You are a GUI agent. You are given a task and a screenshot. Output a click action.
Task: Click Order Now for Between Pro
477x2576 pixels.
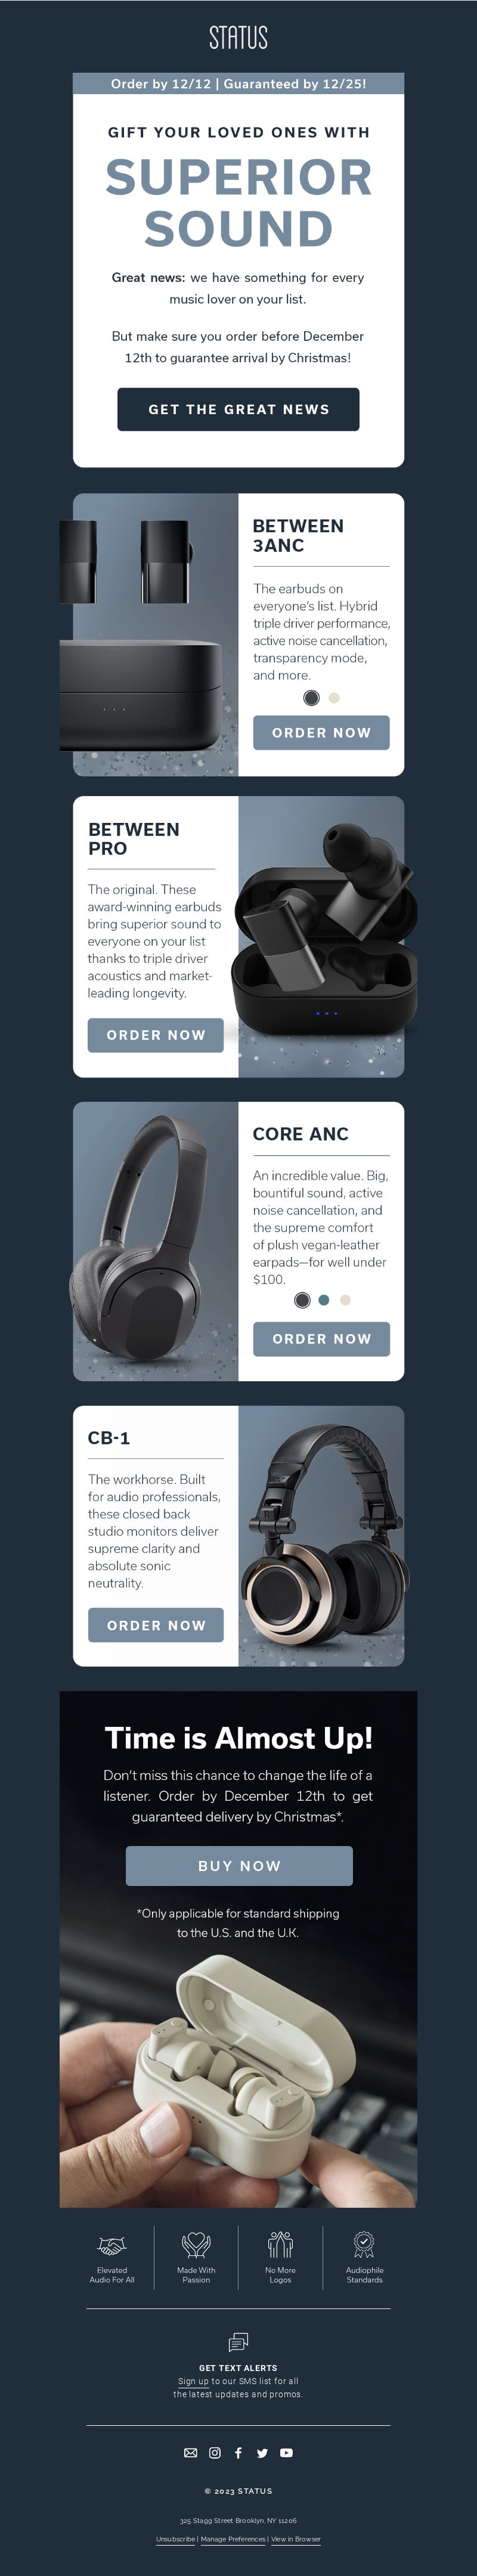pyautogui.click(x=156, y=1035)
